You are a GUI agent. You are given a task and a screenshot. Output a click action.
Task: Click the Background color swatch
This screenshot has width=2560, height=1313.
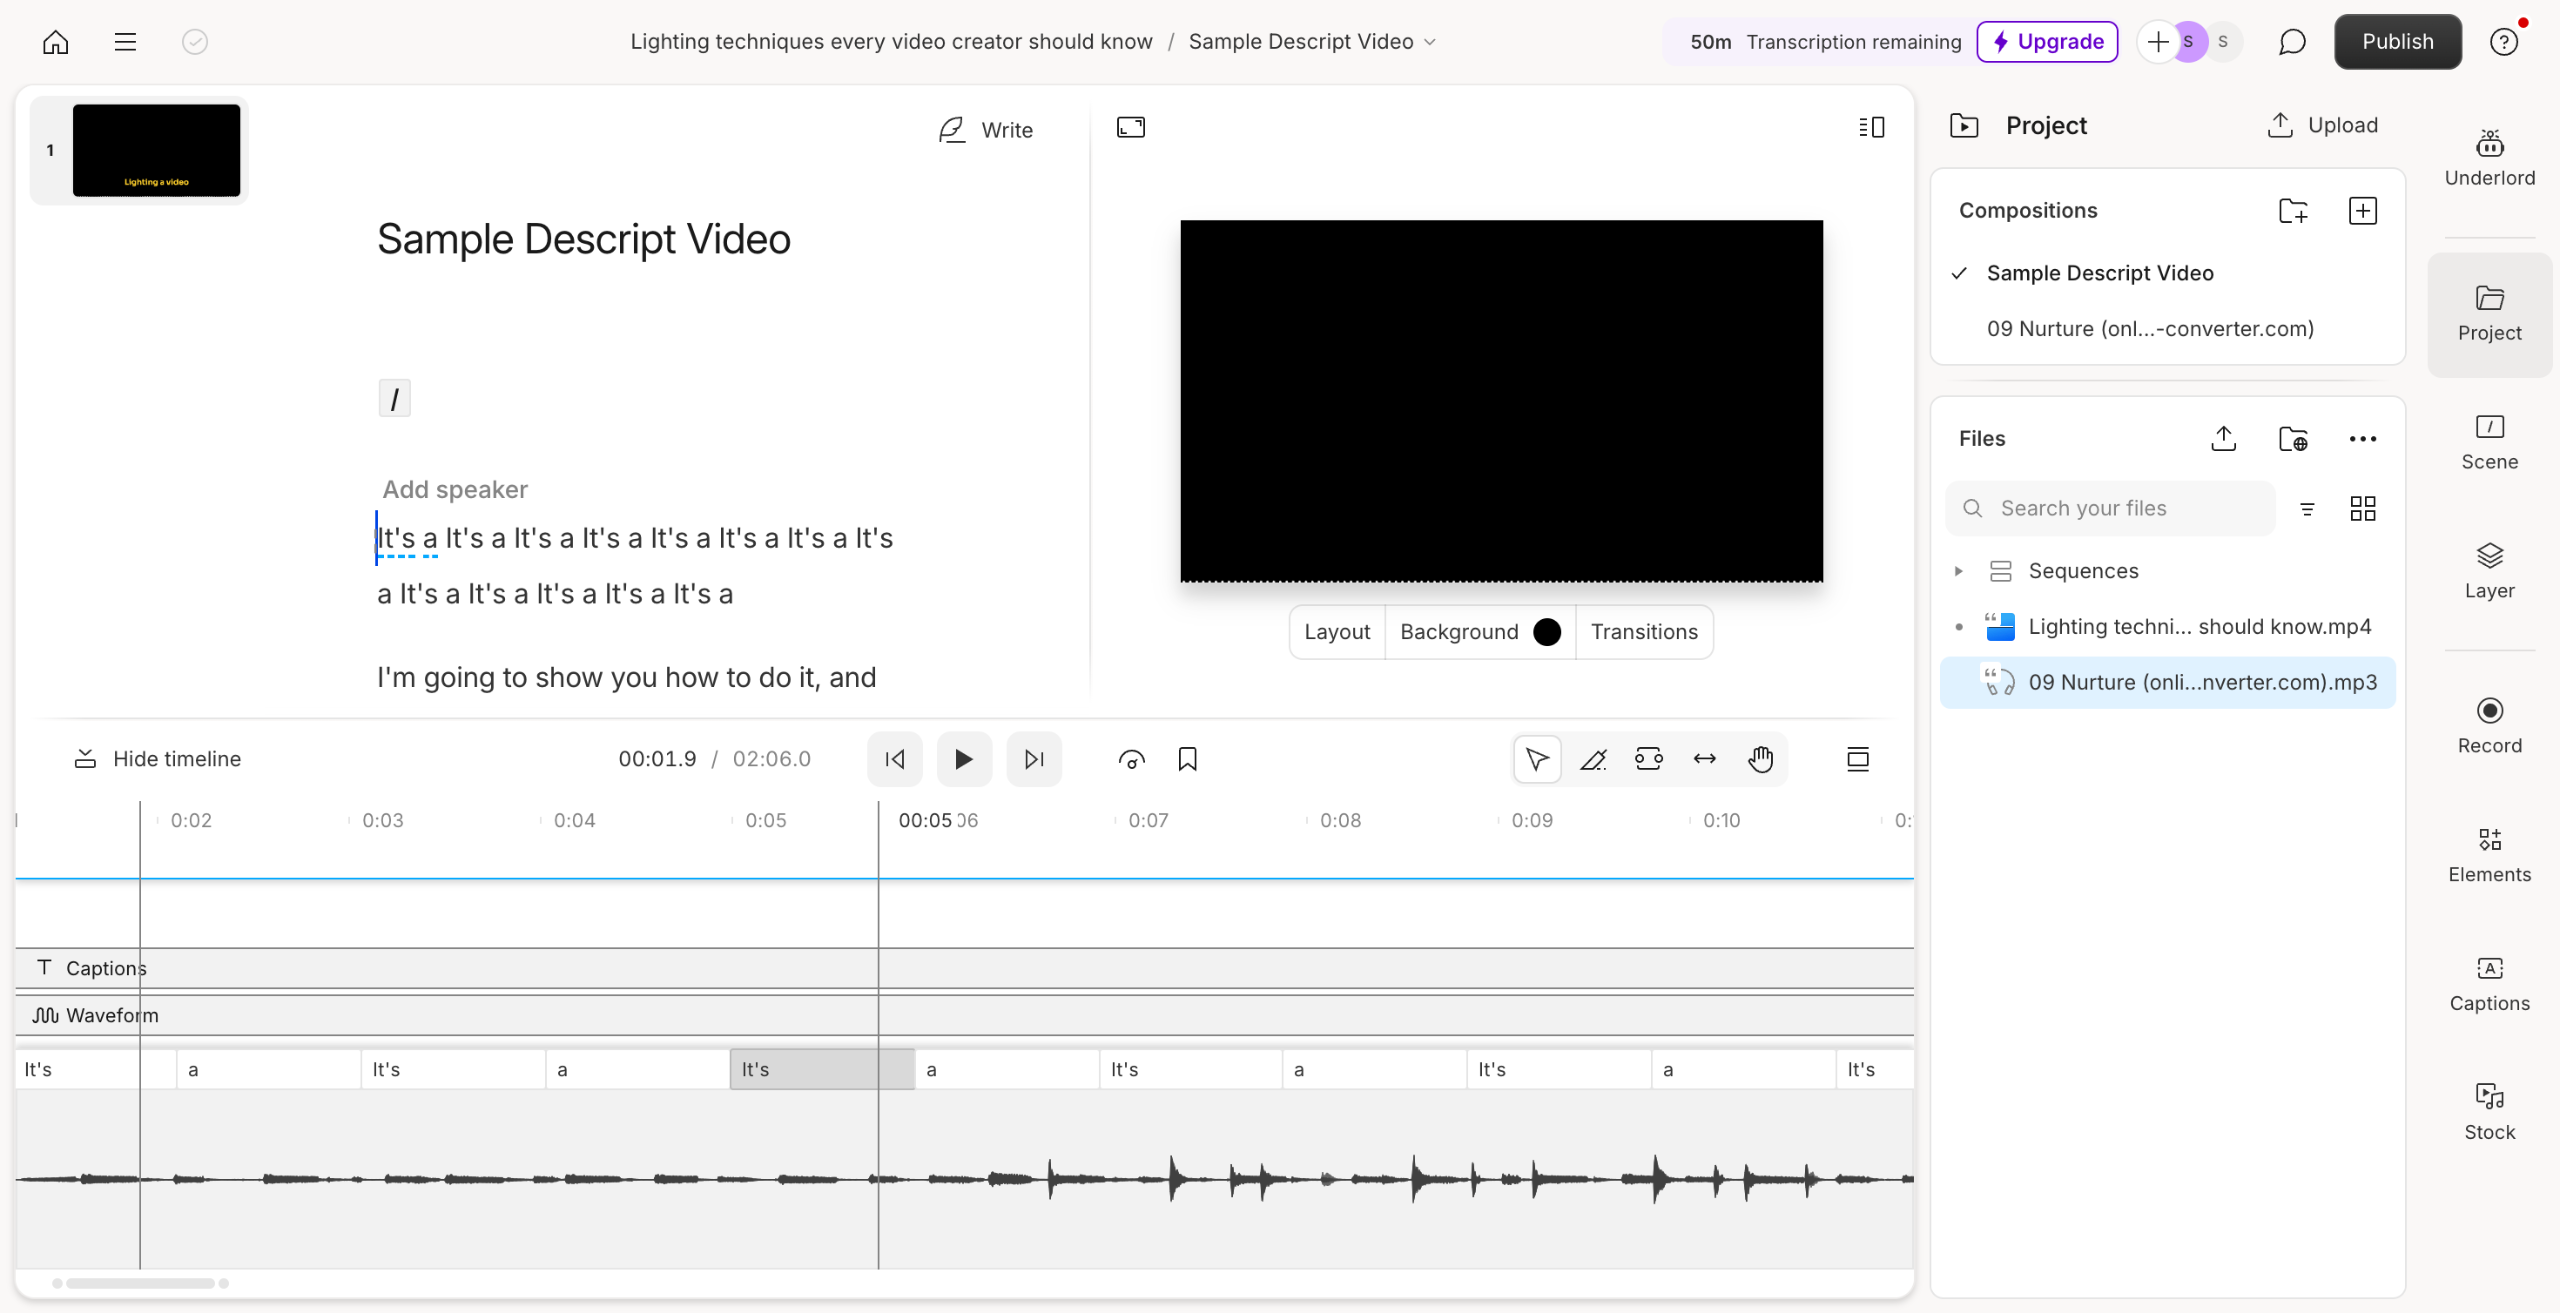tap(1547, 632)
